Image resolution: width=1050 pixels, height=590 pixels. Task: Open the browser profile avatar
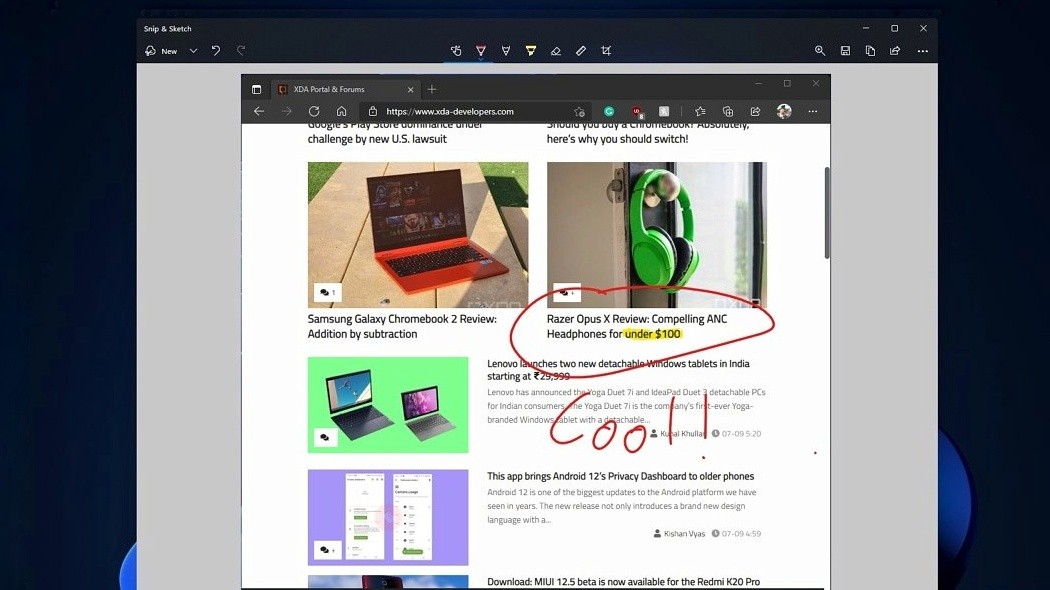point(784,111)
